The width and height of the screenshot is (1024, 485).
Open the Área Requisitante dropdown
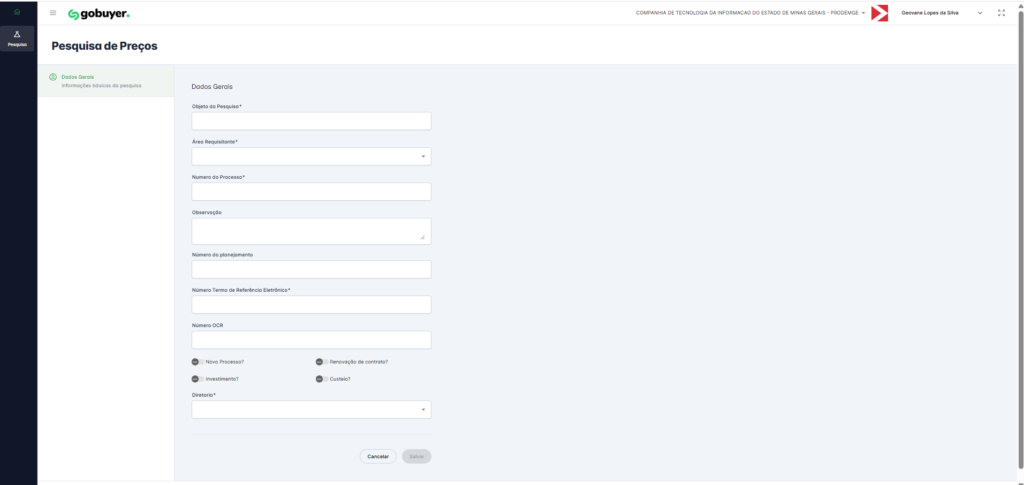311,157
